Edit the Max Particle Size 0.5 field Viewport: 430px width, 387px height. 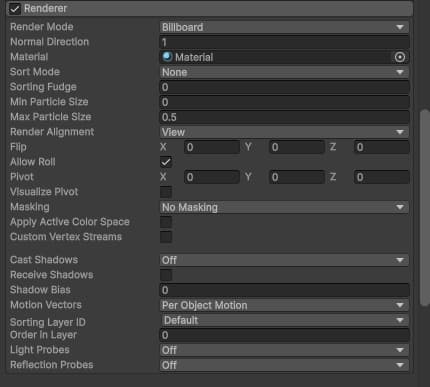284,117
